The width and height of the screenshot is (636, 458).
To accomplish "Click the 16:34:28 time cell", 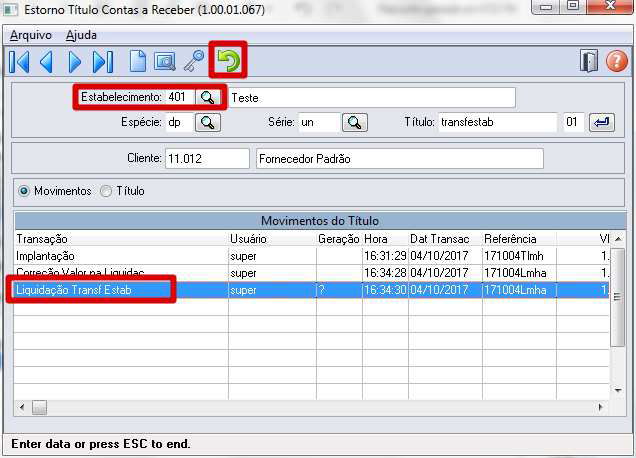I will tap(385, 273).
